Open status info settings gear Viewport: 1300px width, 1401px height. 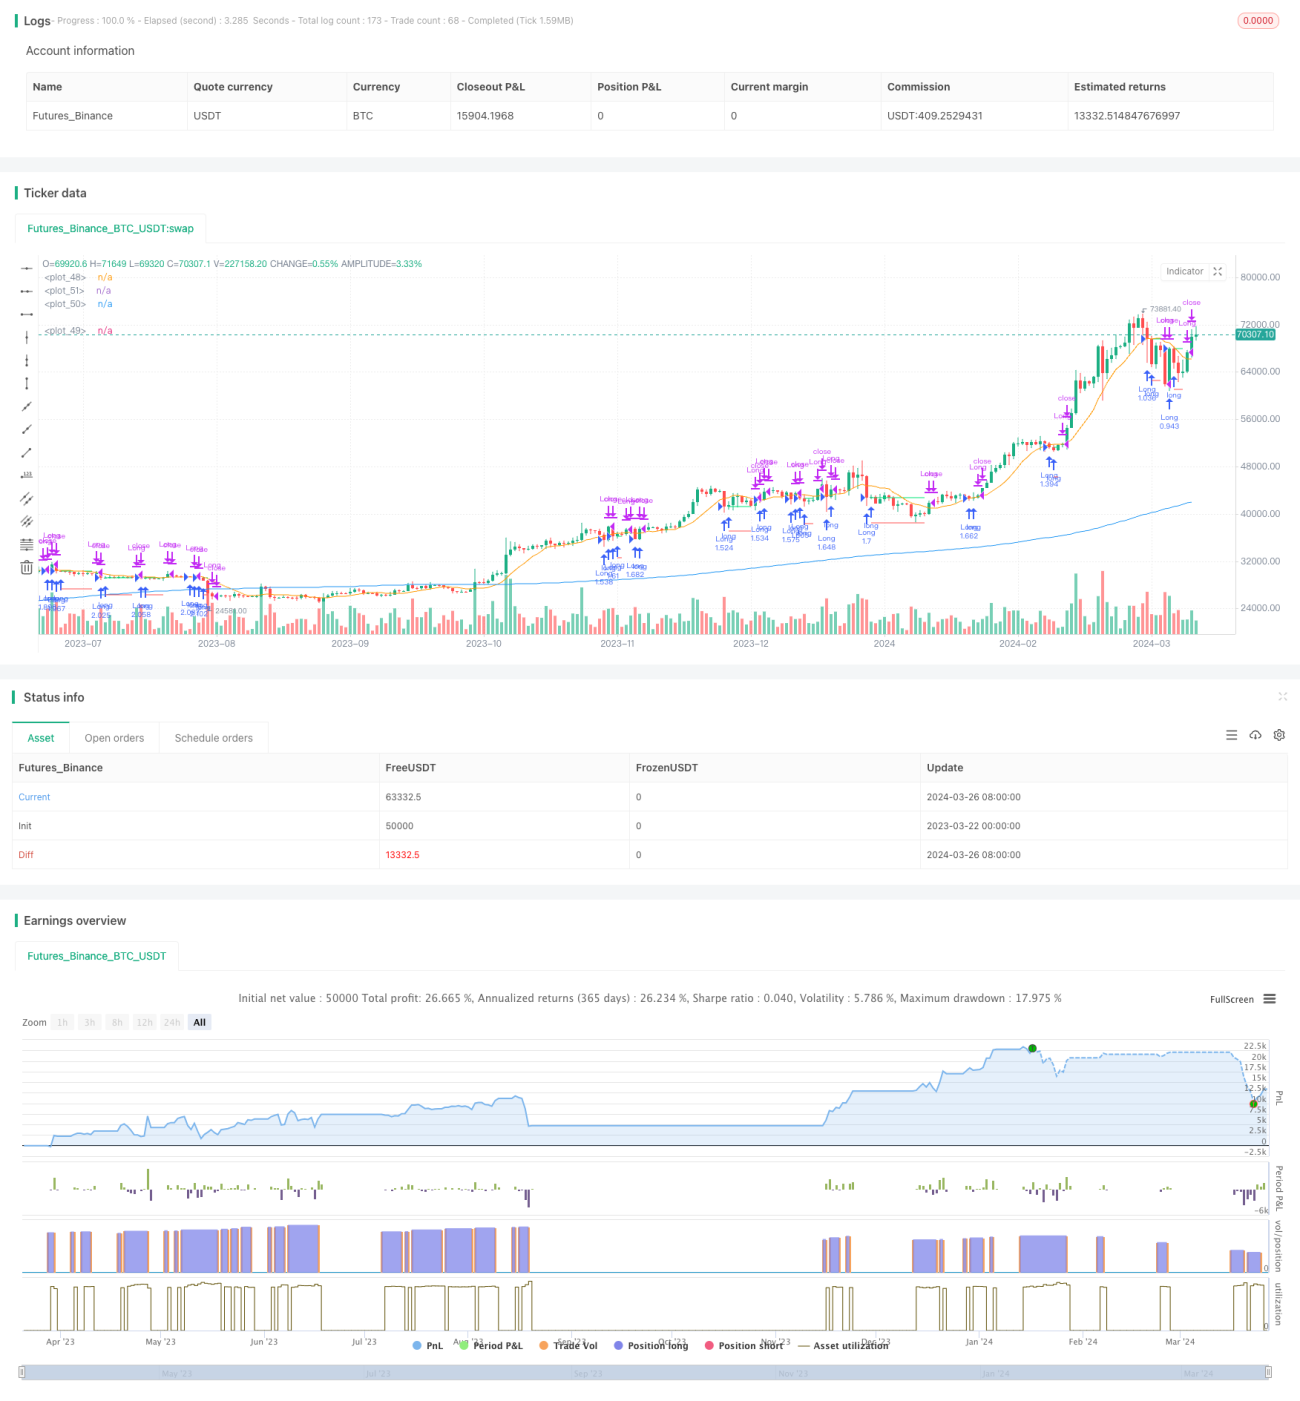[x=1279, y=735]
